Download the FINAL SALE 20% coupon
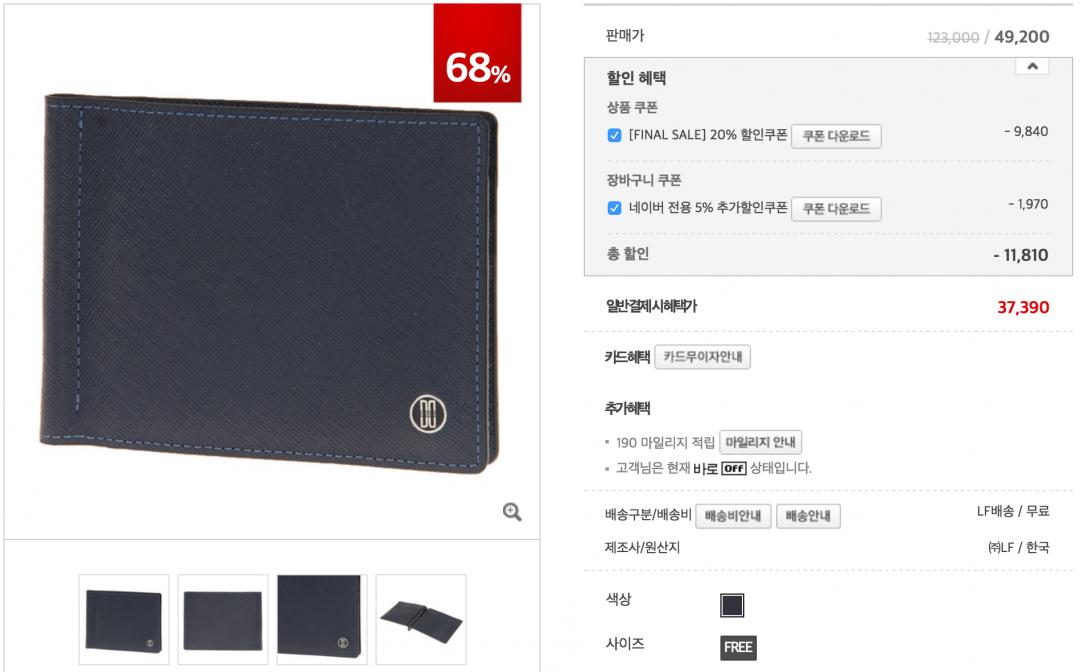The image size is (1080, 672). click(836, 136)
